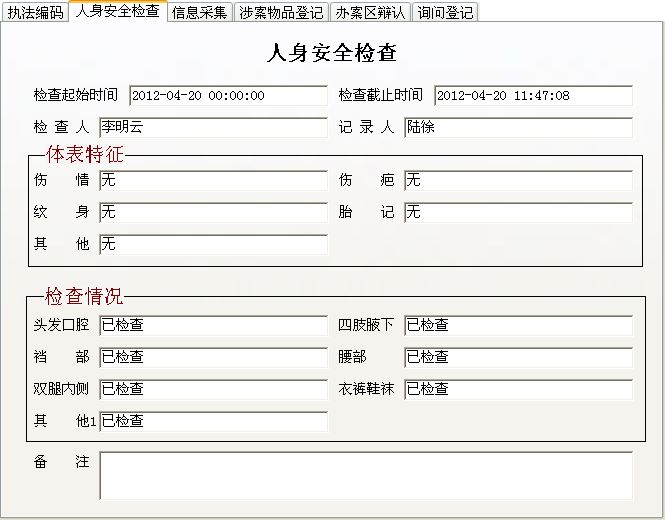Click the 检查起始时间 input field
665x520 pixels.
click(x=228, y=95)
